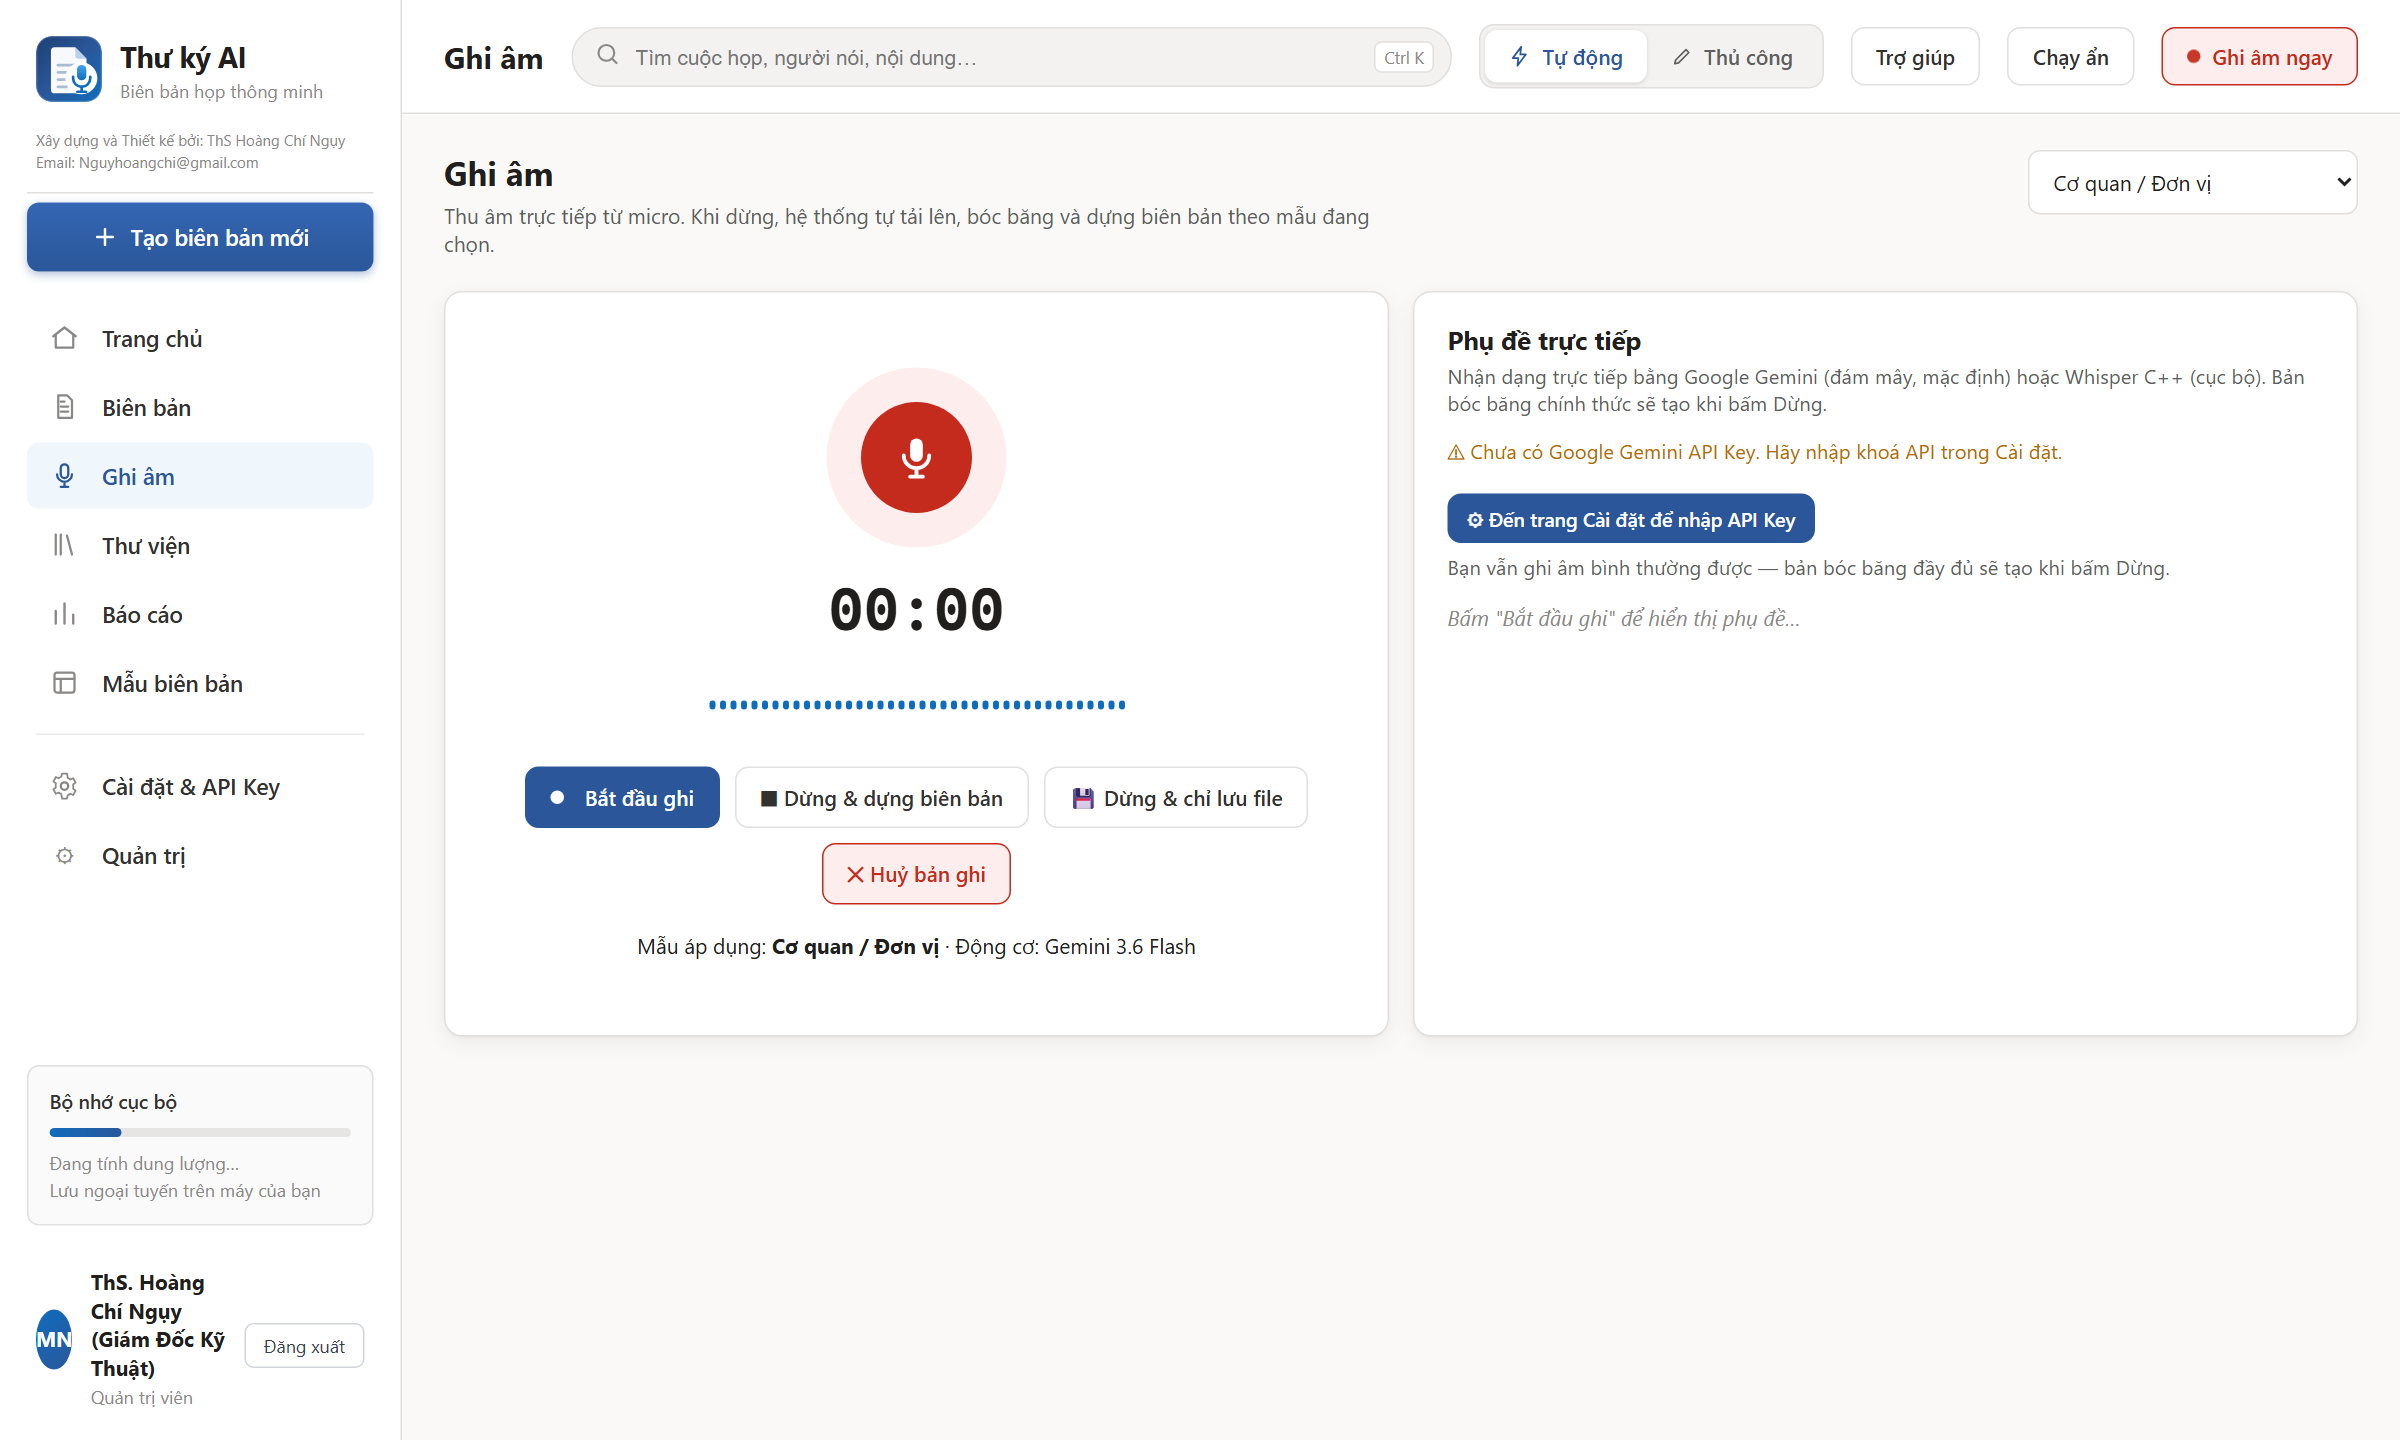Click Bắt đầu ghi button
Viewport: 2400px width, 1440px height.
(622, 798)
